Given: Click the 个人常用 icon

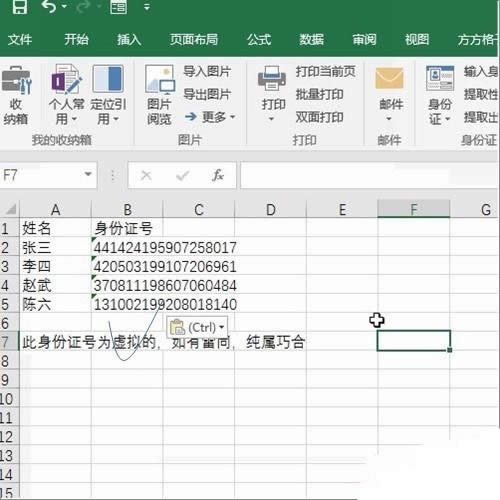Looking at the screenshot, I should [66, 79].
